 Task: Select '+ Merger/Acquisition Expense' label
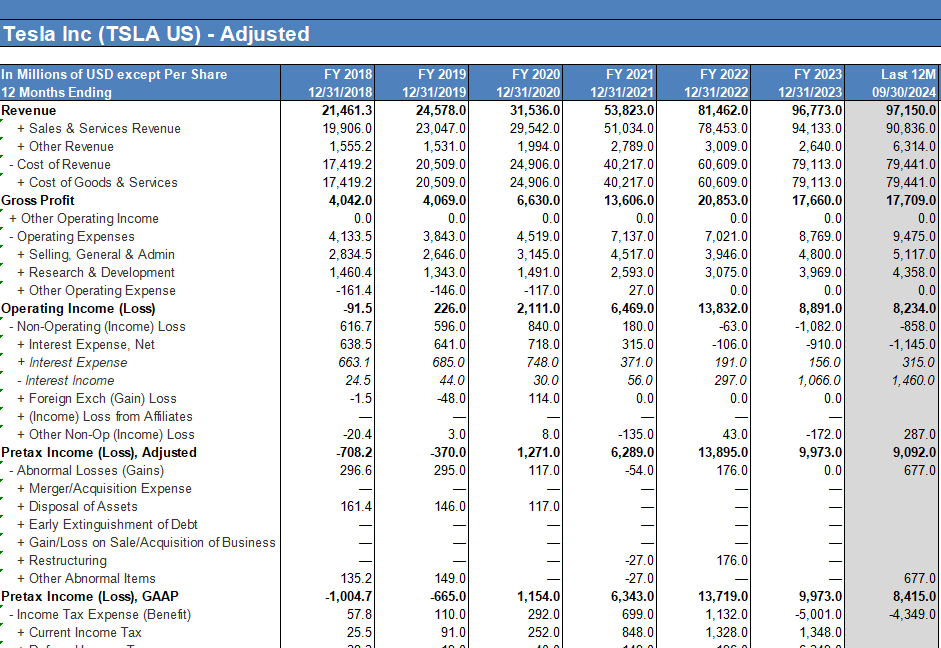click(x=104, y=488)
